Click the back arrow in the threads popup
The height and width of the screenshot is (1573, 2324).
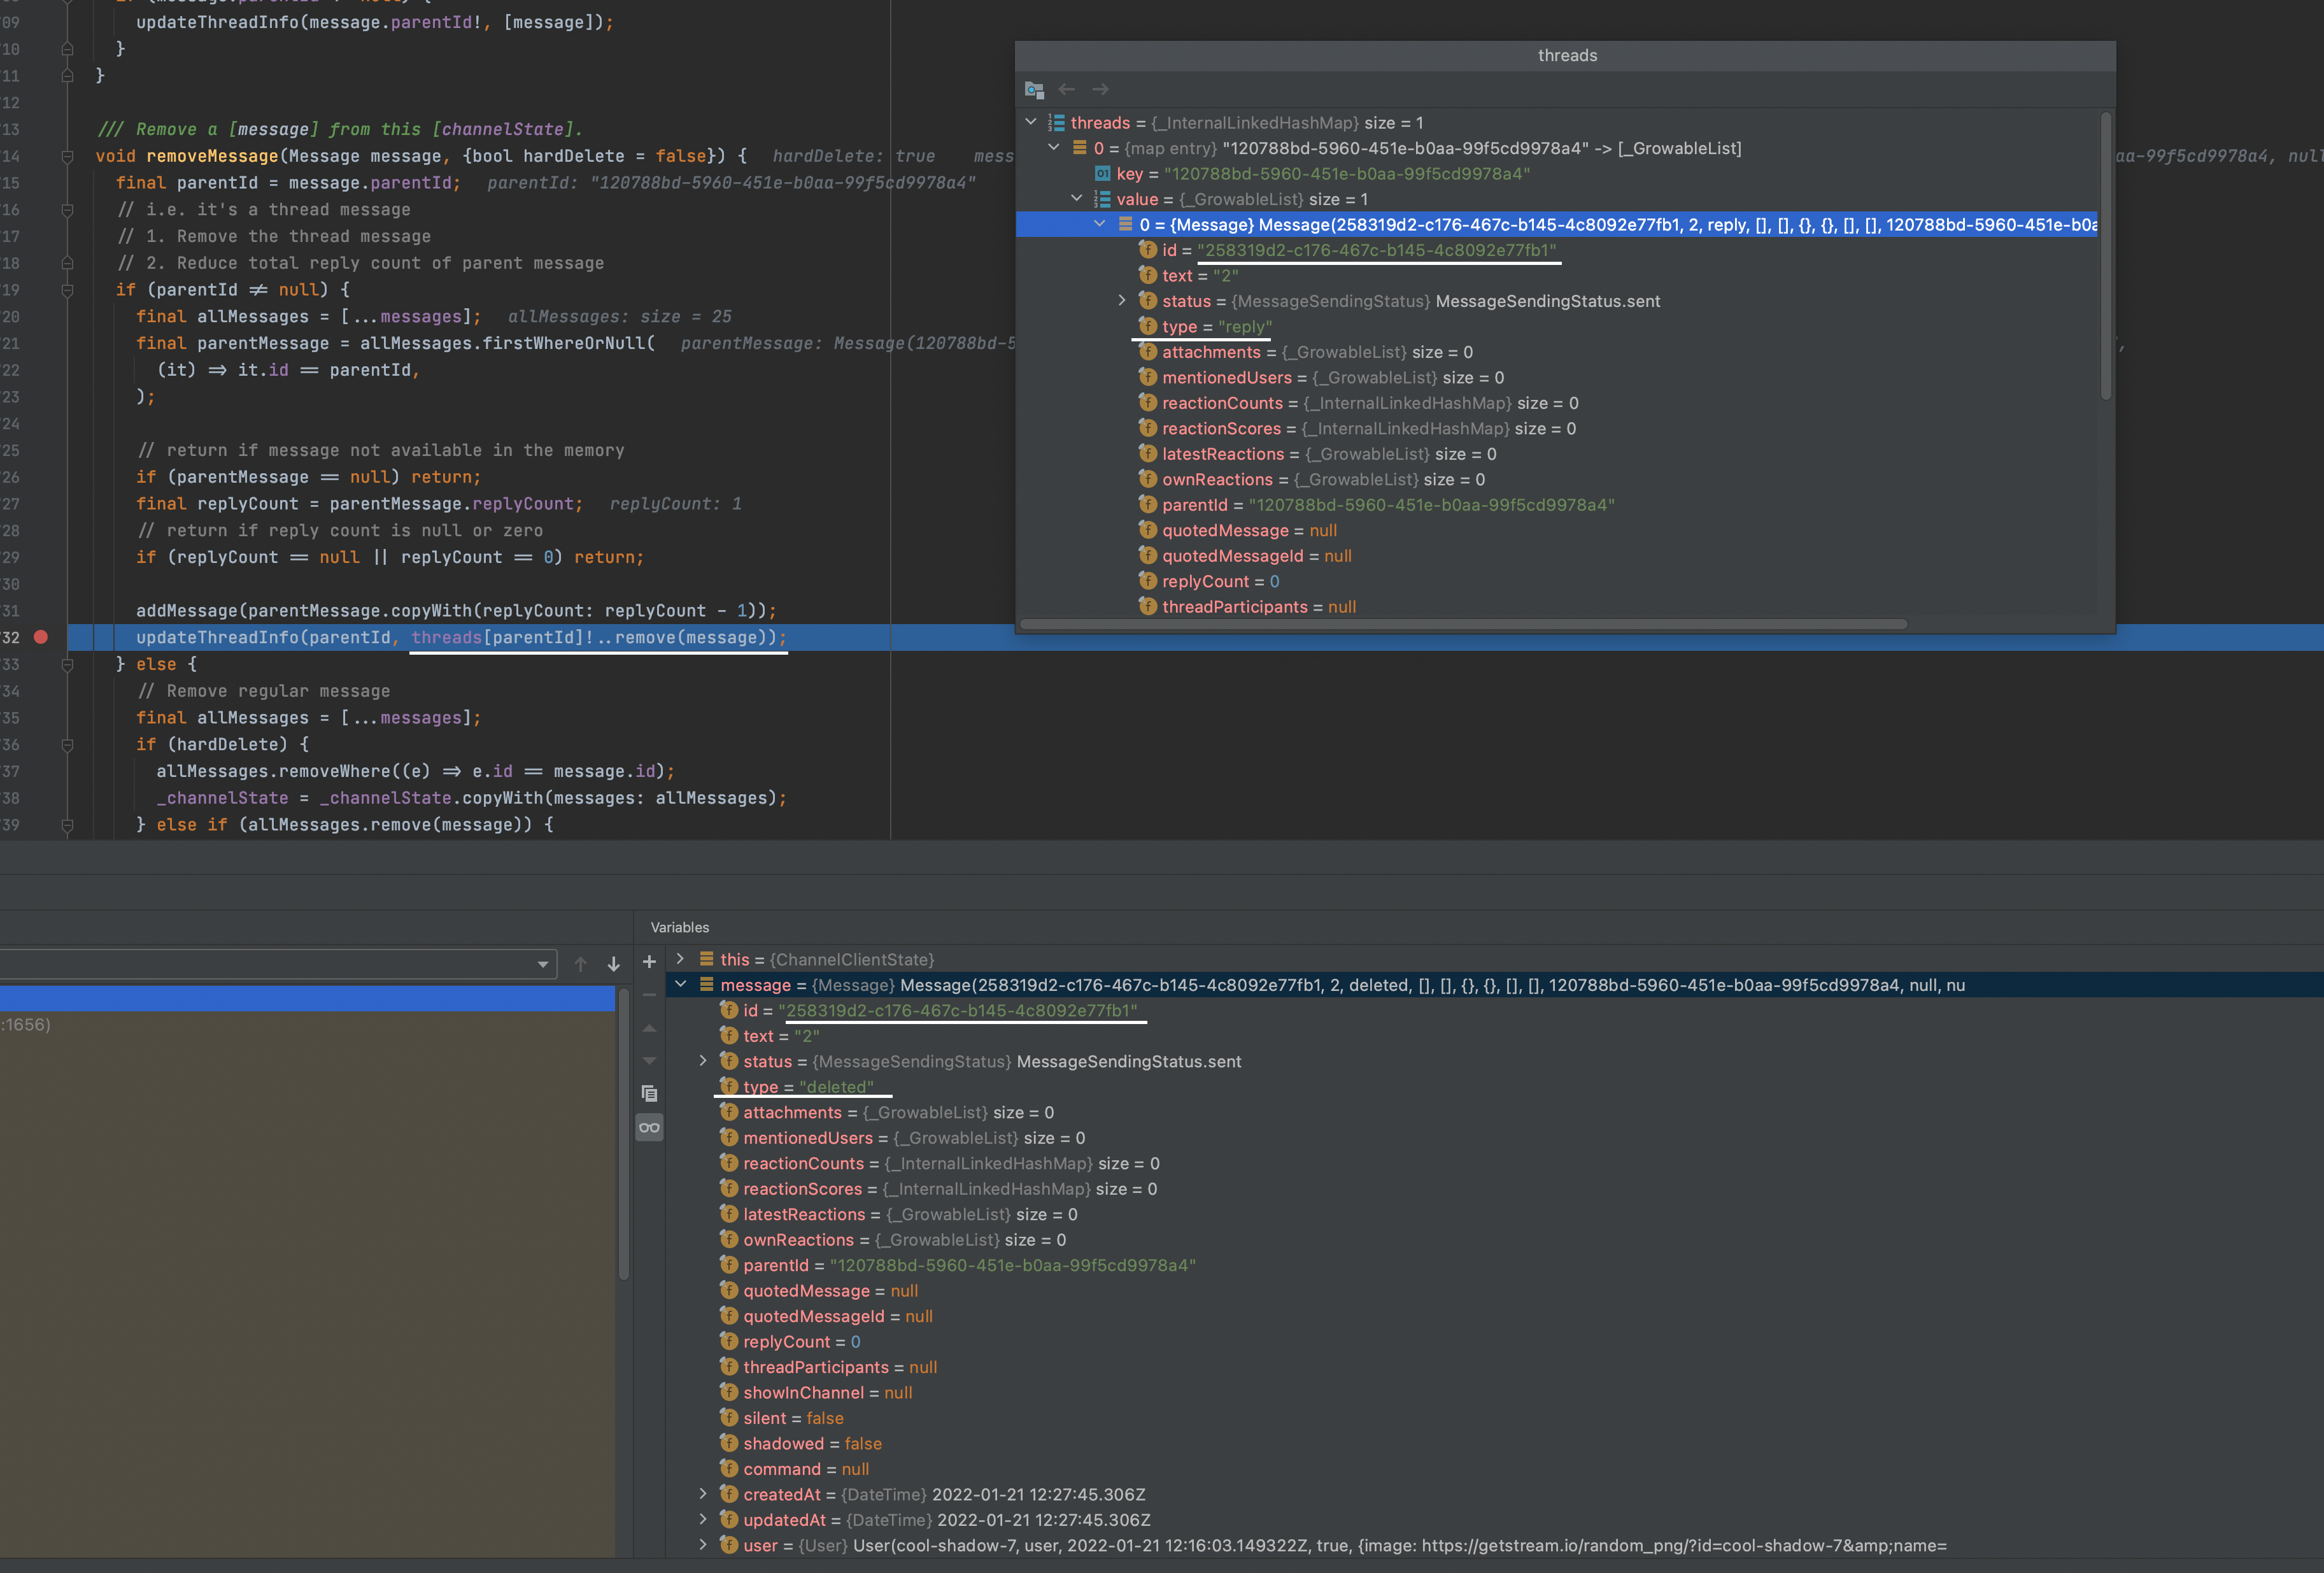click(1068, 89)
